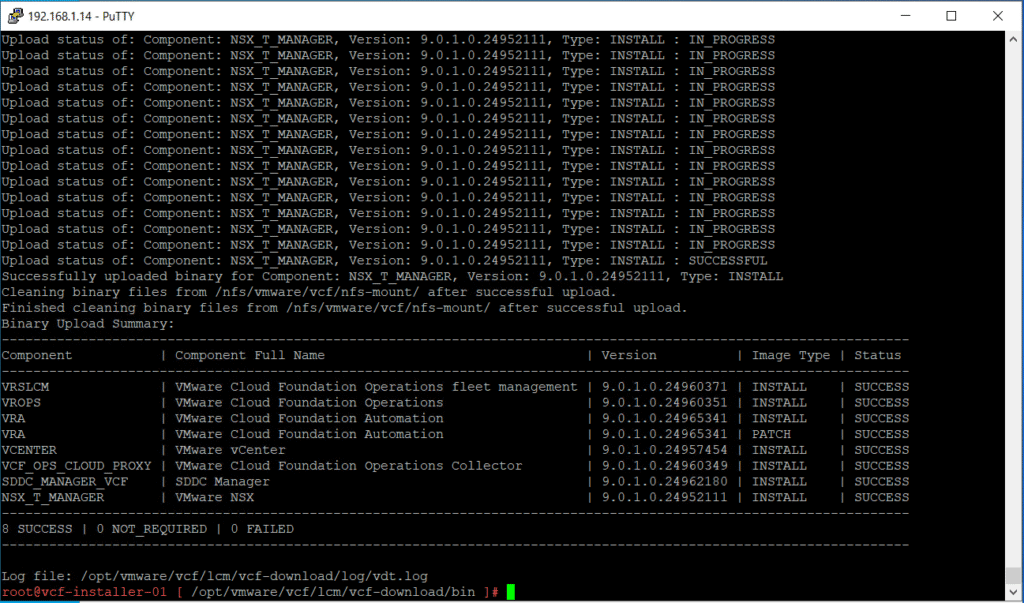Click the scrollbar down arrow
Viewport: 1024px width, 603px height.
pos(1013,592)
